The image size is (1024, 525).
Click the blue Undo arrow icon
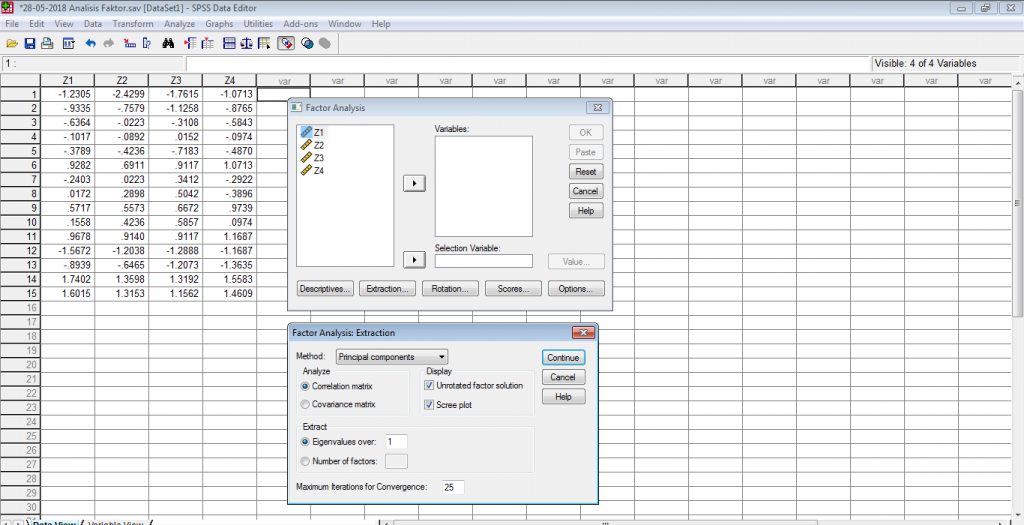91,44
